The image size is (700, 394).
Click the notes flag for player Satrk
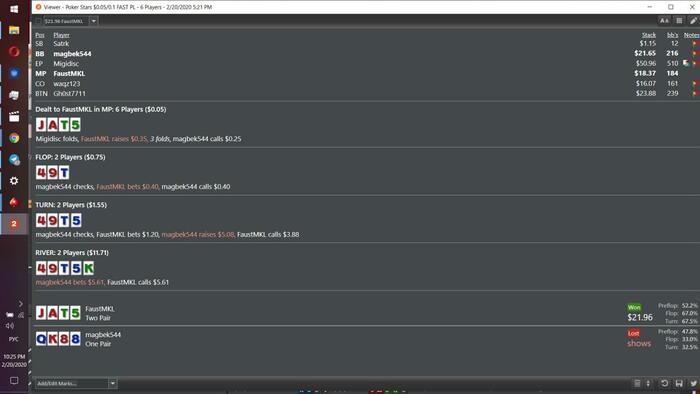pos(694,44)
